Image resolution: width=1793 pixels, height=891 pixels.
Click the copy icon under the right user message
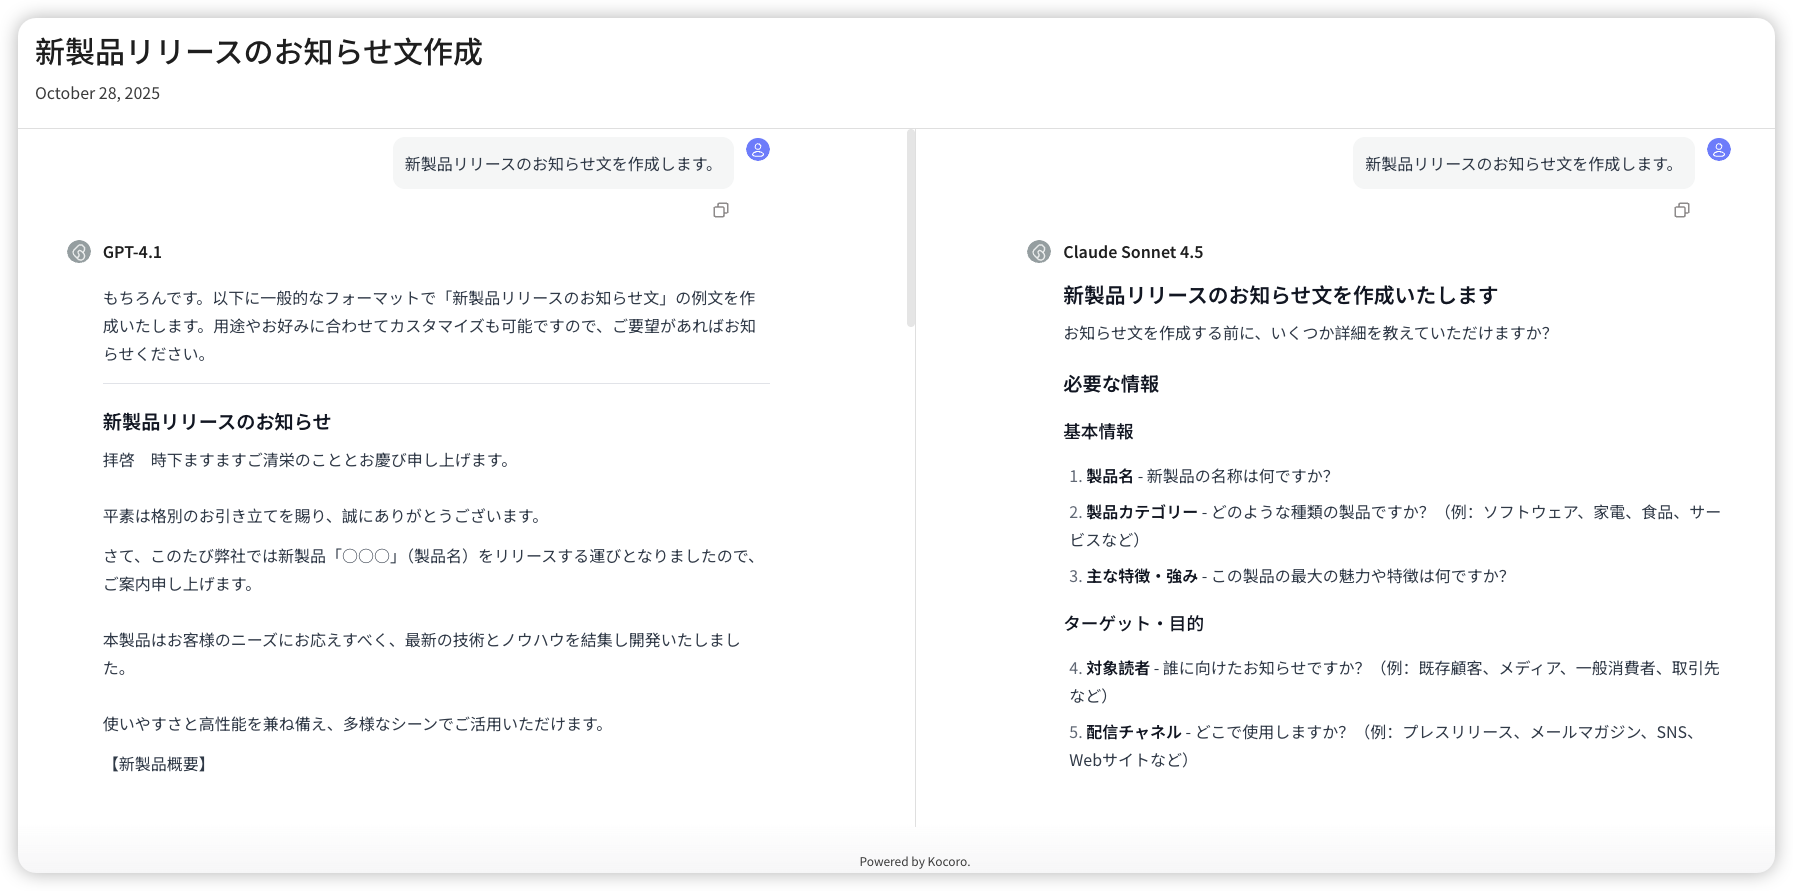(x=1681, y=210)
